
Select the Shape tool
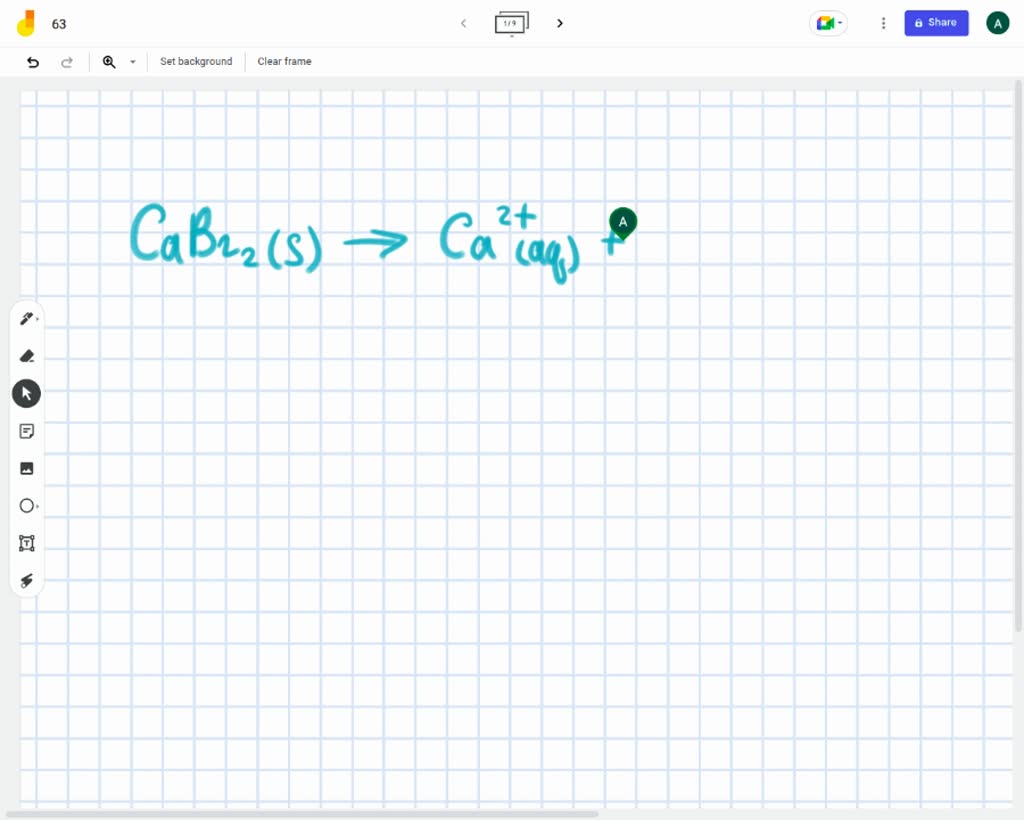click(x=26, y=505)
